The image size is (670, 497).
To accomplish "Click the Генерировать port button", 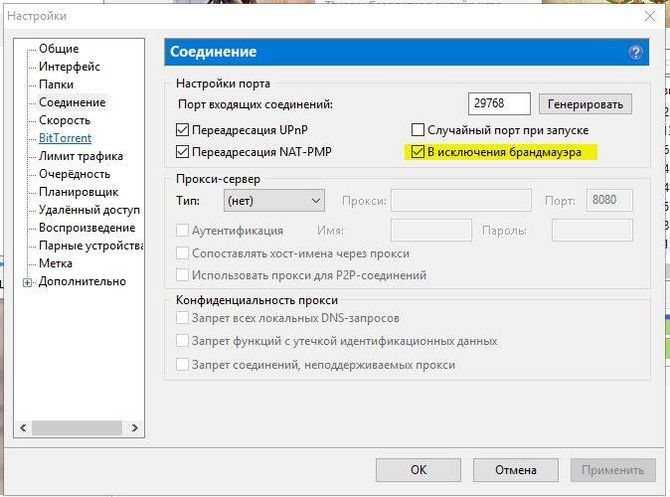I will pos(585,104).
